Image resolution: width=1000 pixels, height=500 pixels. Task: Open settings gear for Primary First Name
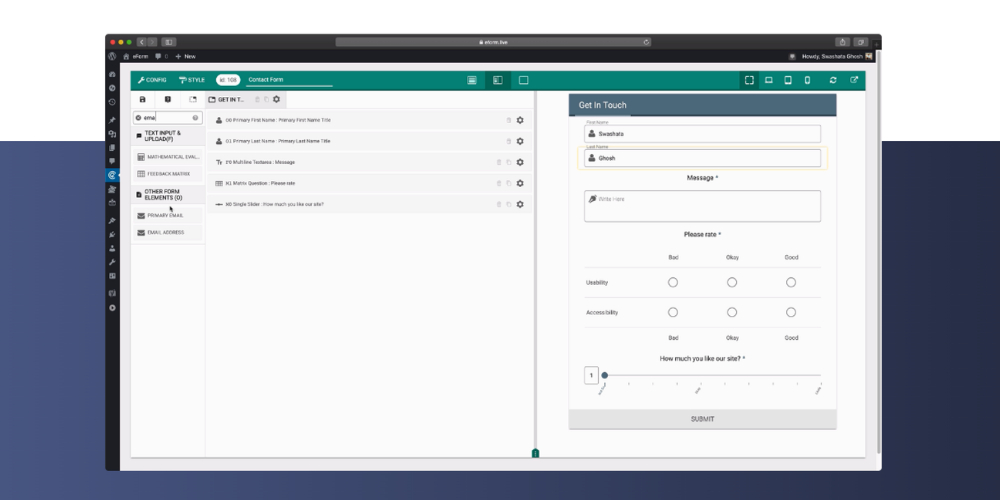click(520, 120)
